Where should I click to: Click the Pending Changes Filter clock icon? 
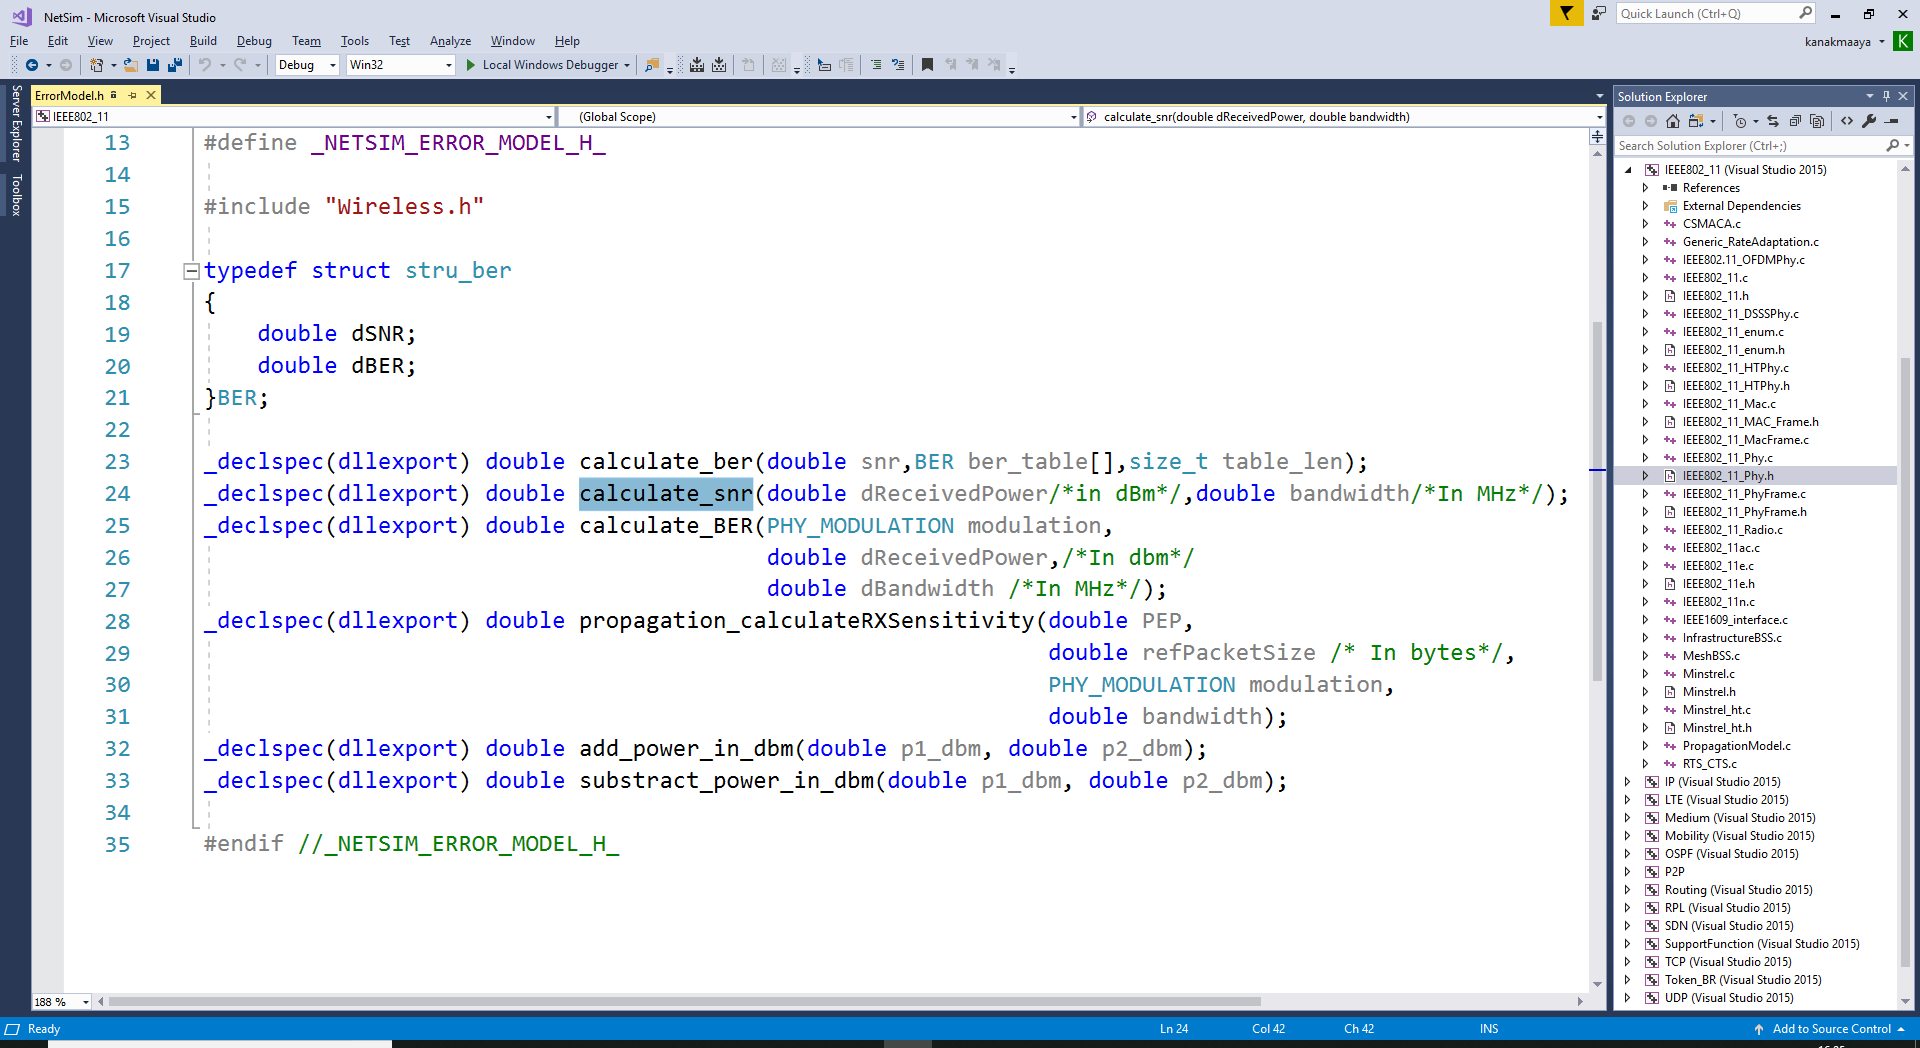tap(1740, 121)
